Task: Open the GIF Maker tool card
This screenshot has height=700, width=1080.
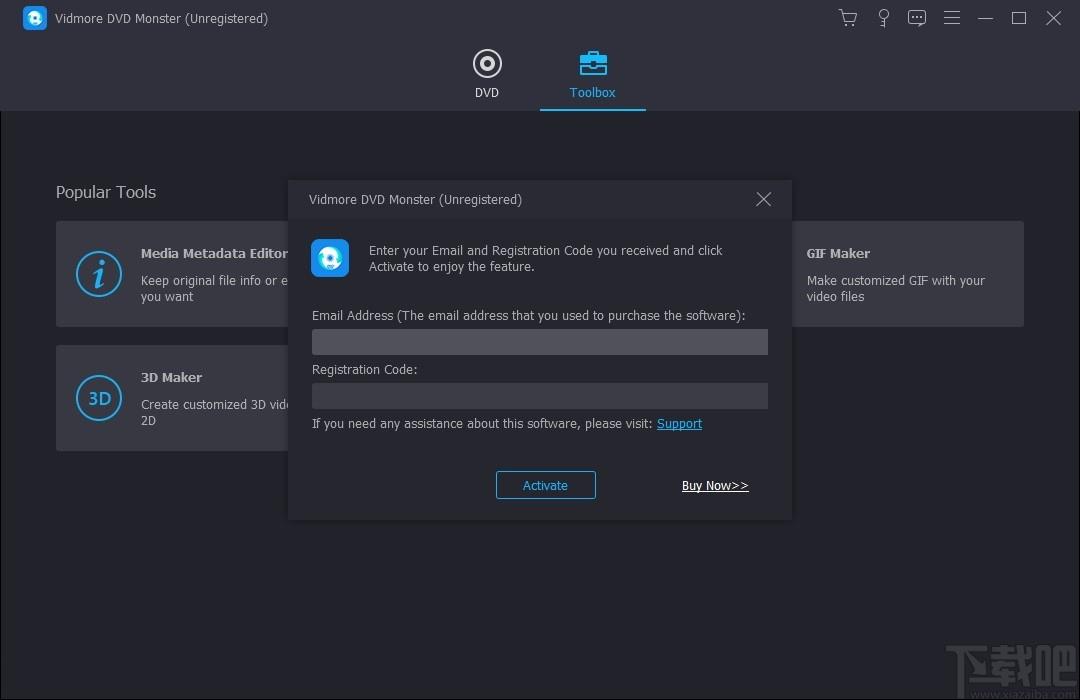Action: click(x=908, y=274)
